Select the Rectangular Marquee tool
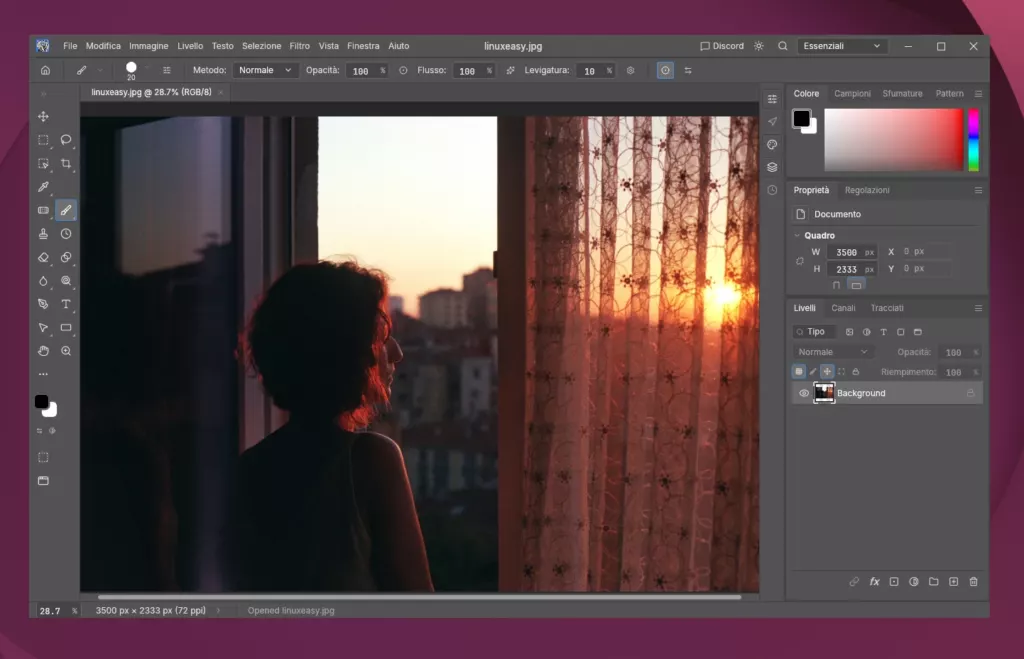This screenshot has height=659, width=1024. (x=43, y=140)
